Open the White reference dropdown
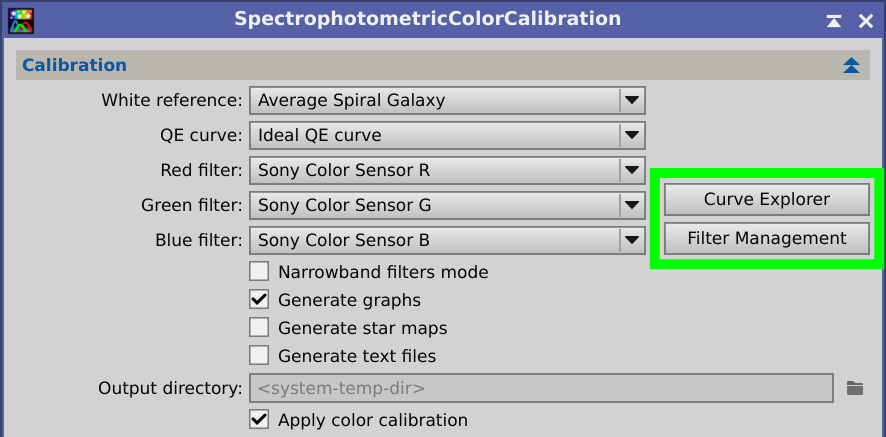Screen dimensions: 886x437 click(x=447, y=101)
